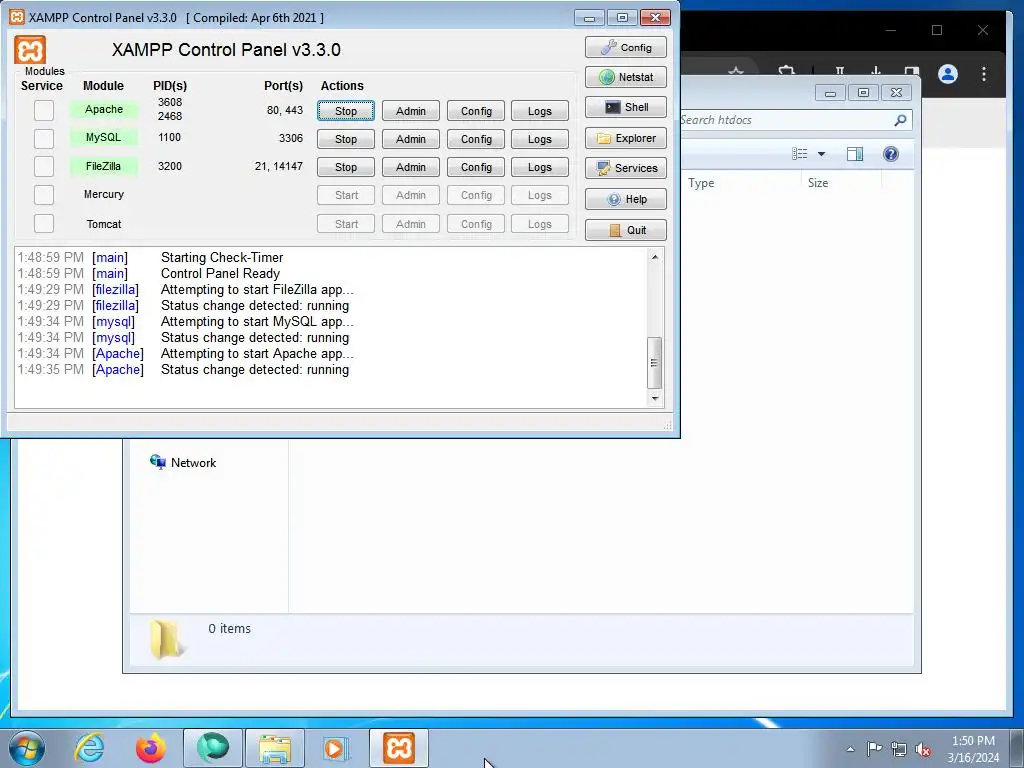The height and width of the screenshot is (768, 1024).
Task: Open view options dropdown arrow in Explorer
Action: click(x=822, y=154)
